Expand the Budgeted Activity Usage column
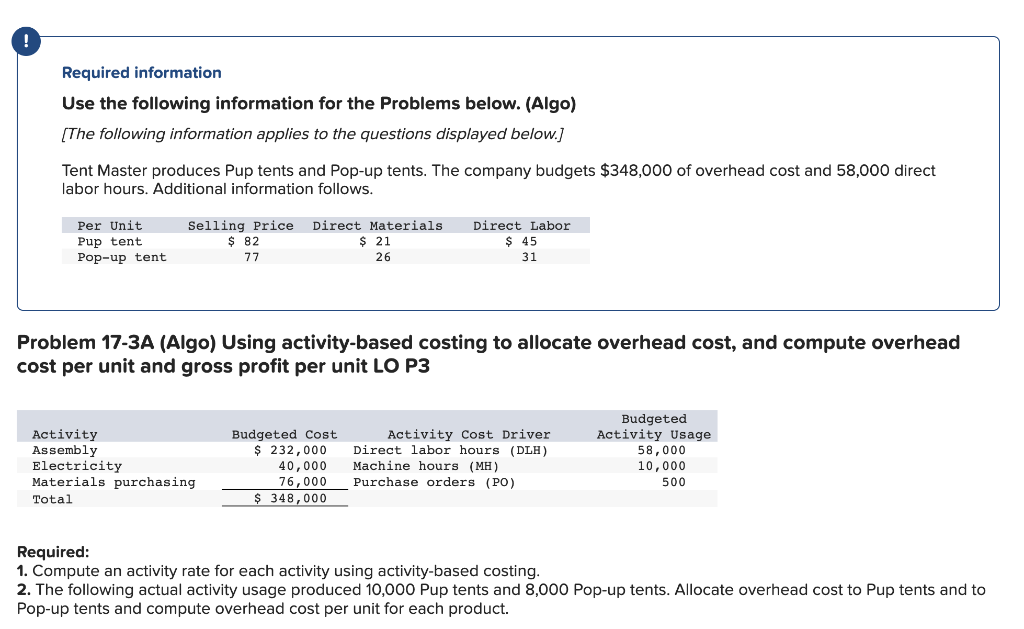The height and width of the screenshot is (629, 1024). coord(653,426)
